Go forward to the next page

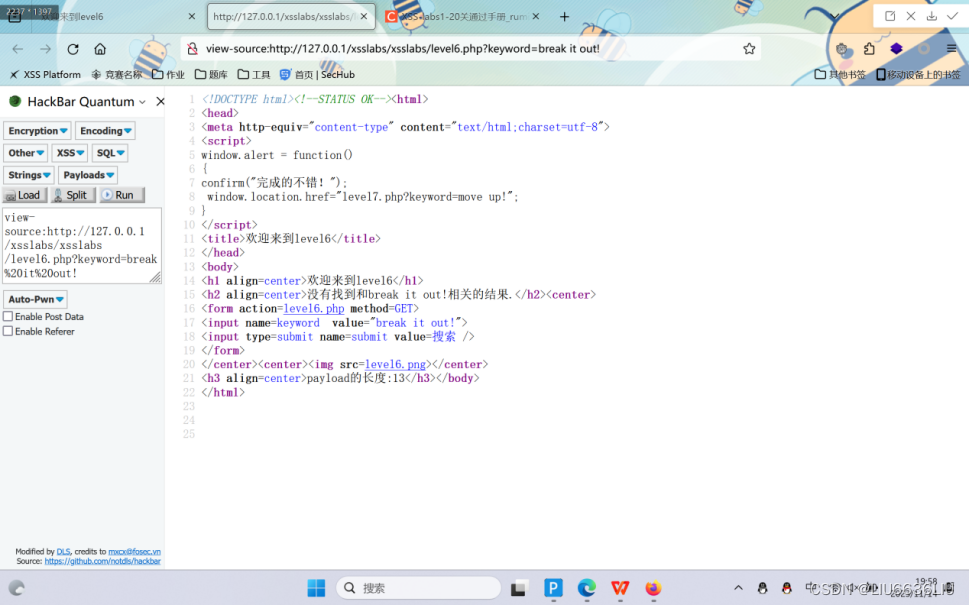click(45, 49)
